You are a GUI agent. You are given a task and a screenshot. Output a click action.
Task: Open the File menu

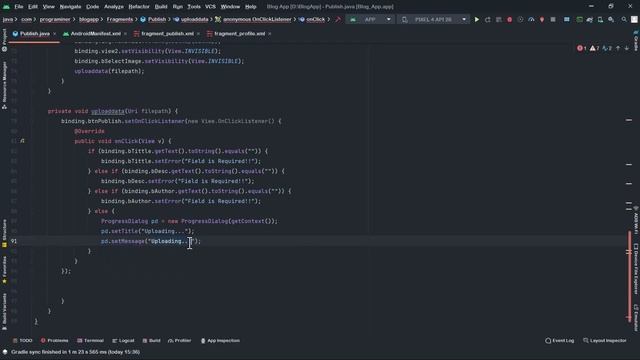(19, 7)
